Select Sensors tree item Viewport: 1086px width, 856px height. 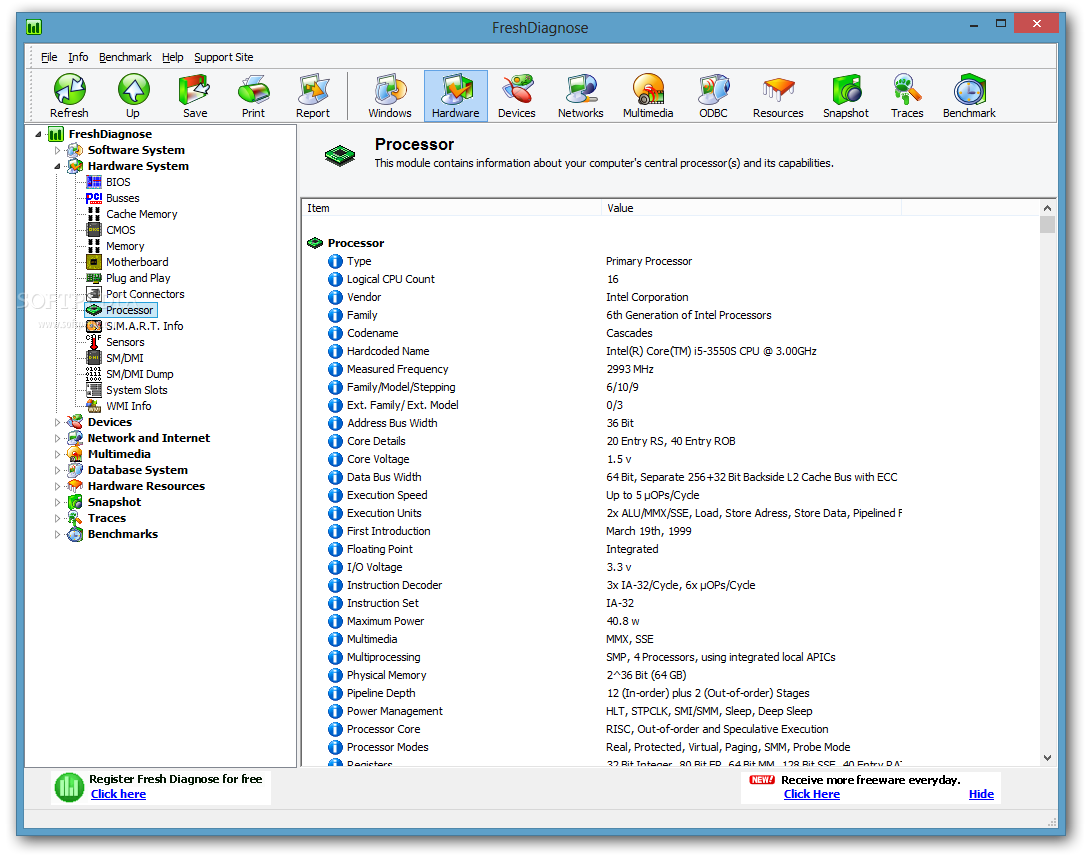pos(125,342)
